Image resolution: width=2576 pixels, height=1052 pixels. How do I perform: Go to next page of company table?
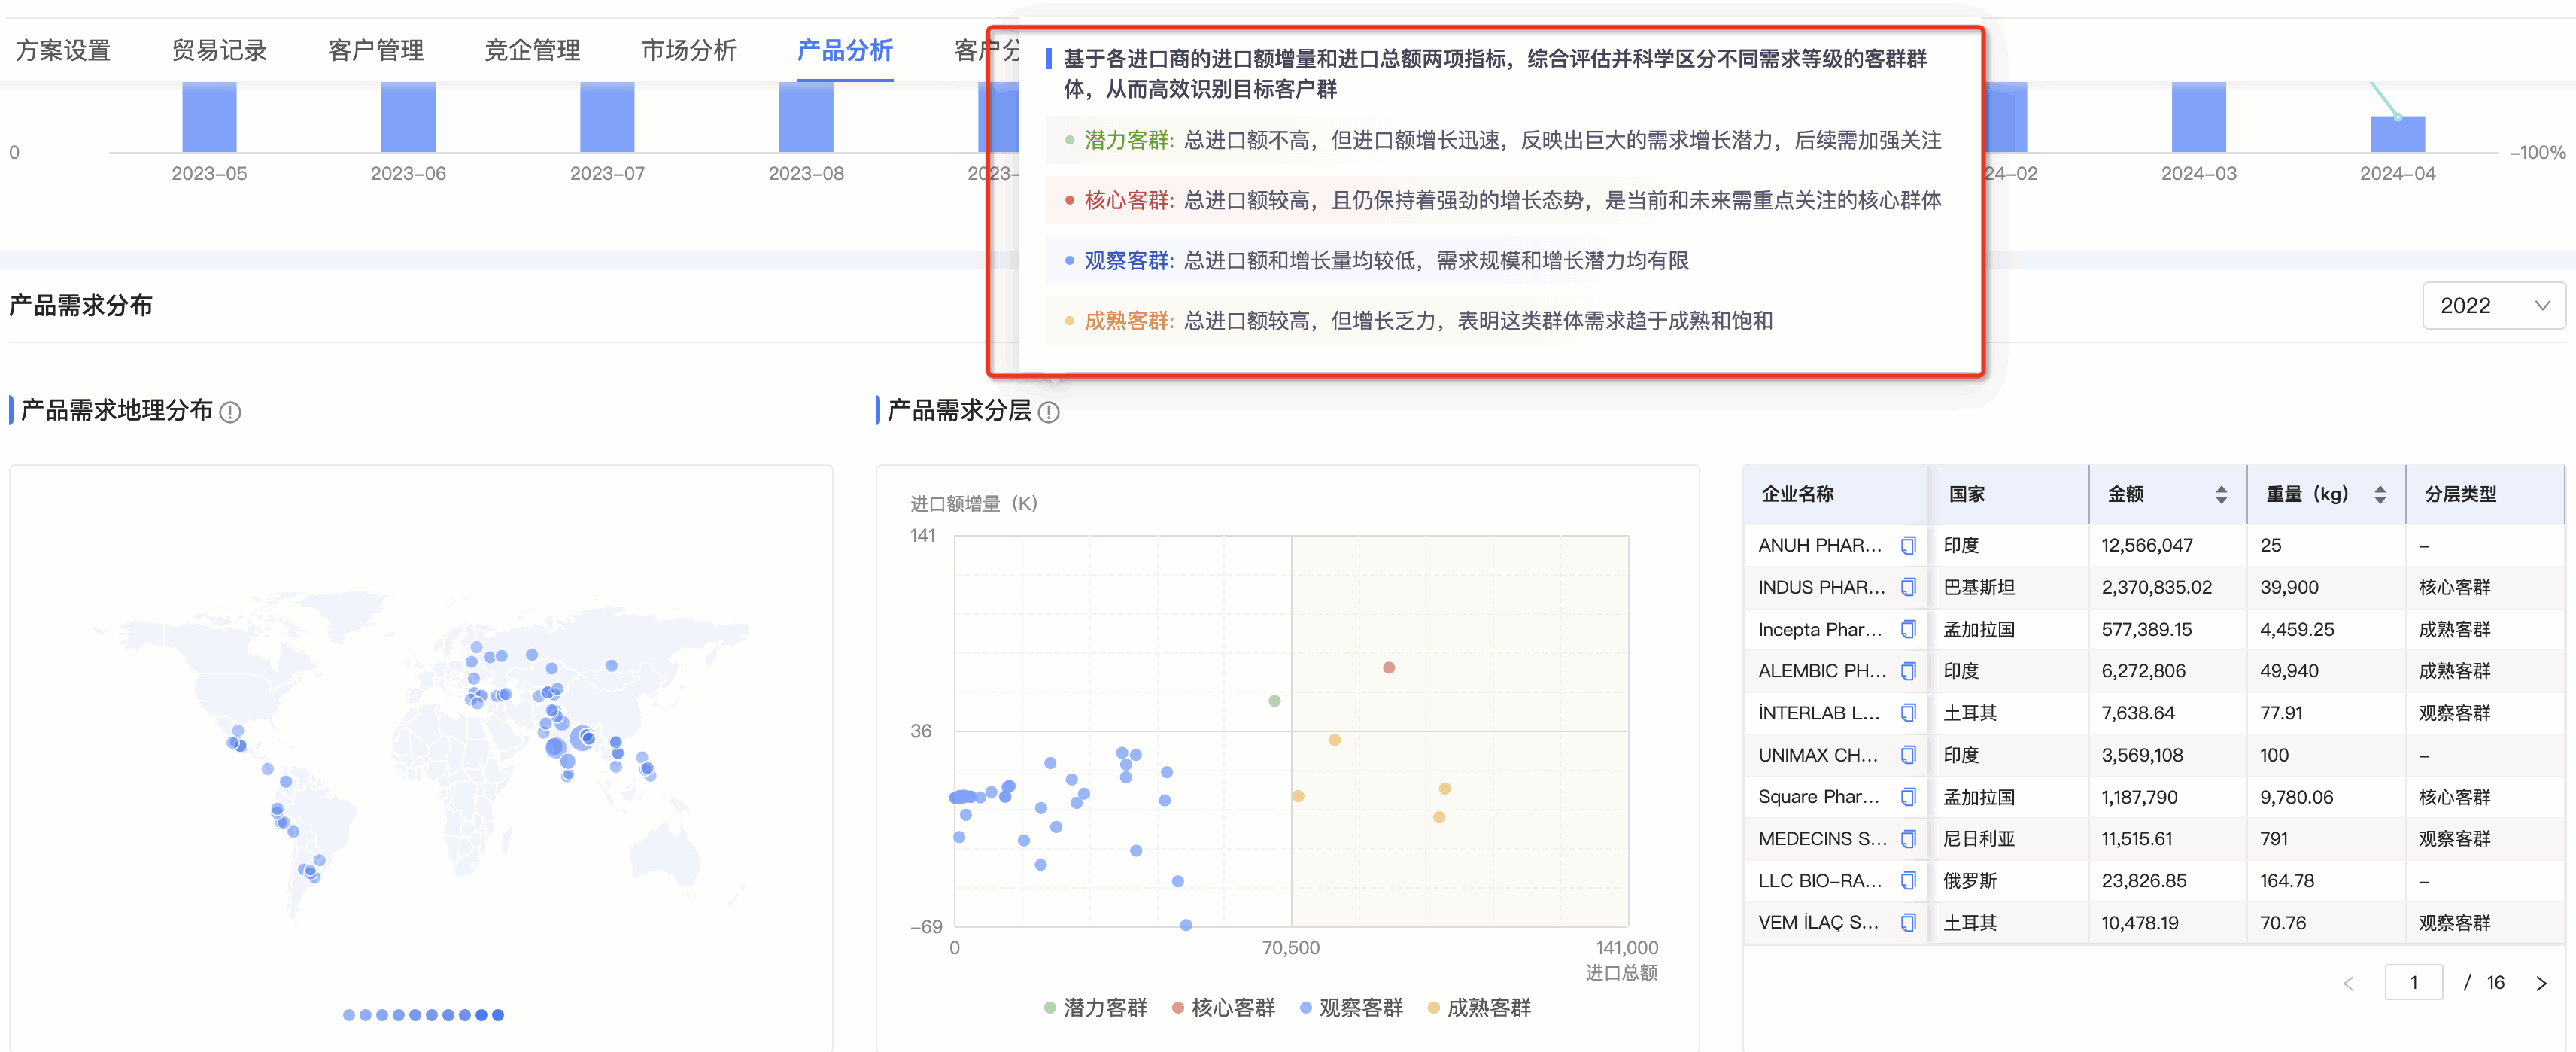(x=2540, y=983)
